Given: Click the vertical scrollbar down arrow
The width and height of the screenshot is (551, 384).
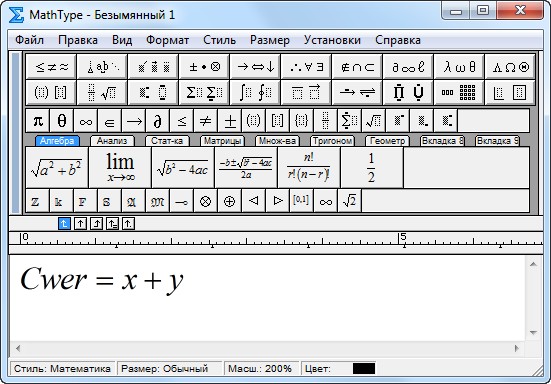Looking at the screenshot, I should point(533,332).
